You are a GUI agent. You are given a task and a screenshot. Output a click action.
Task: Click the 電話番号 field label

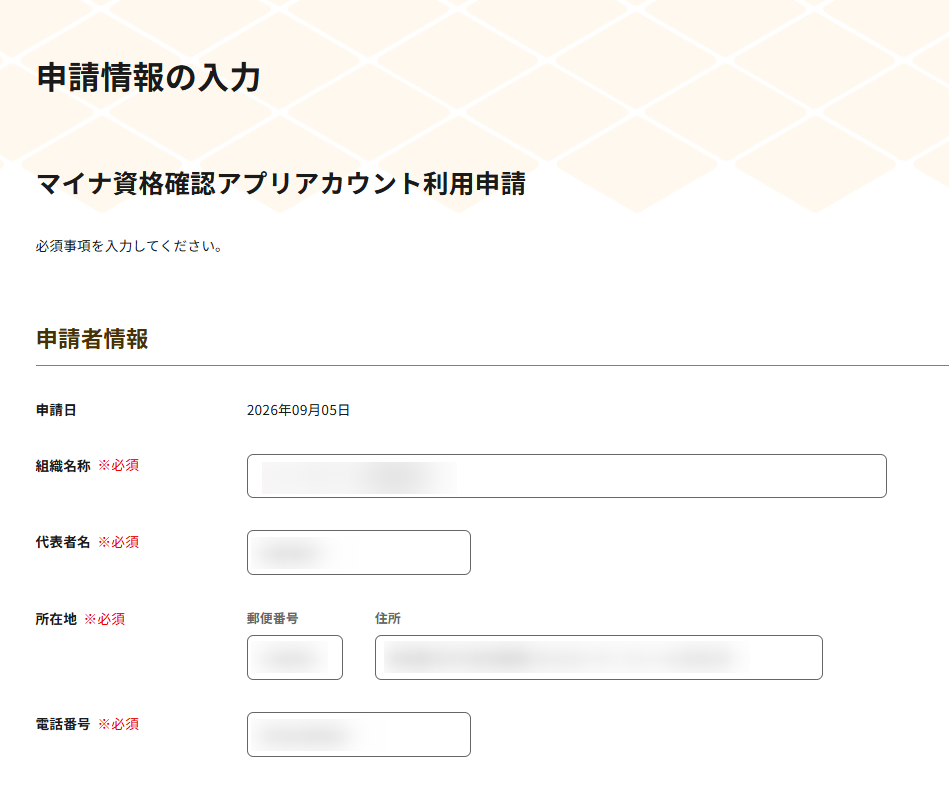63,724
